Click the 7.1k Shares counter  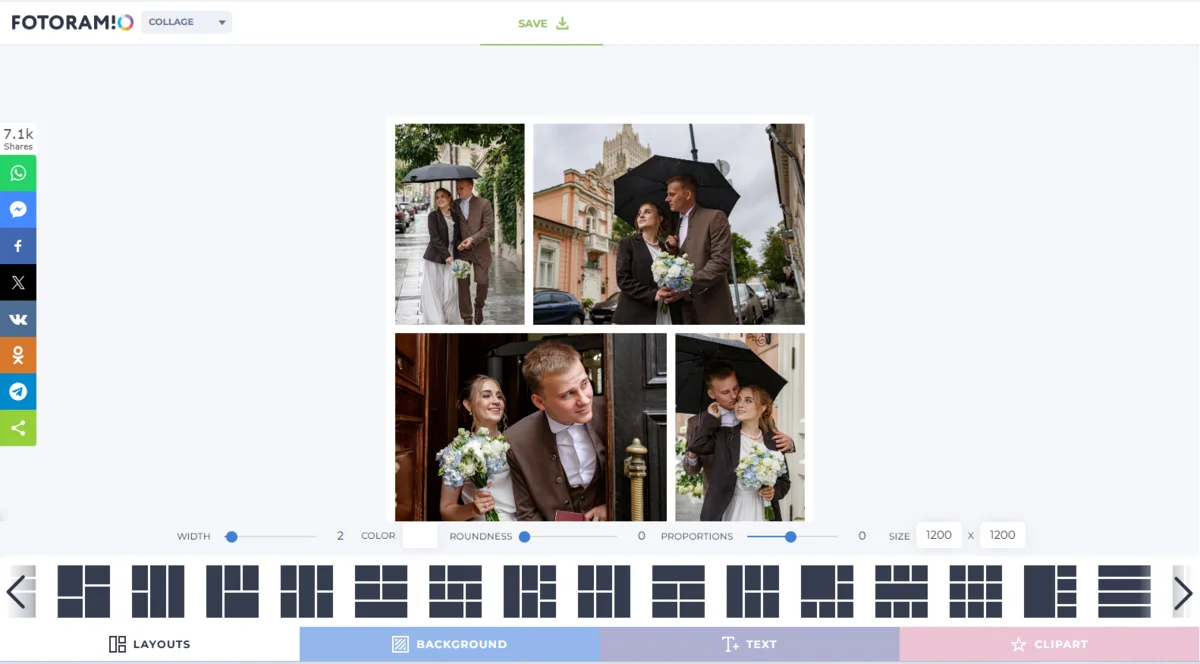(x=18, y=139)
